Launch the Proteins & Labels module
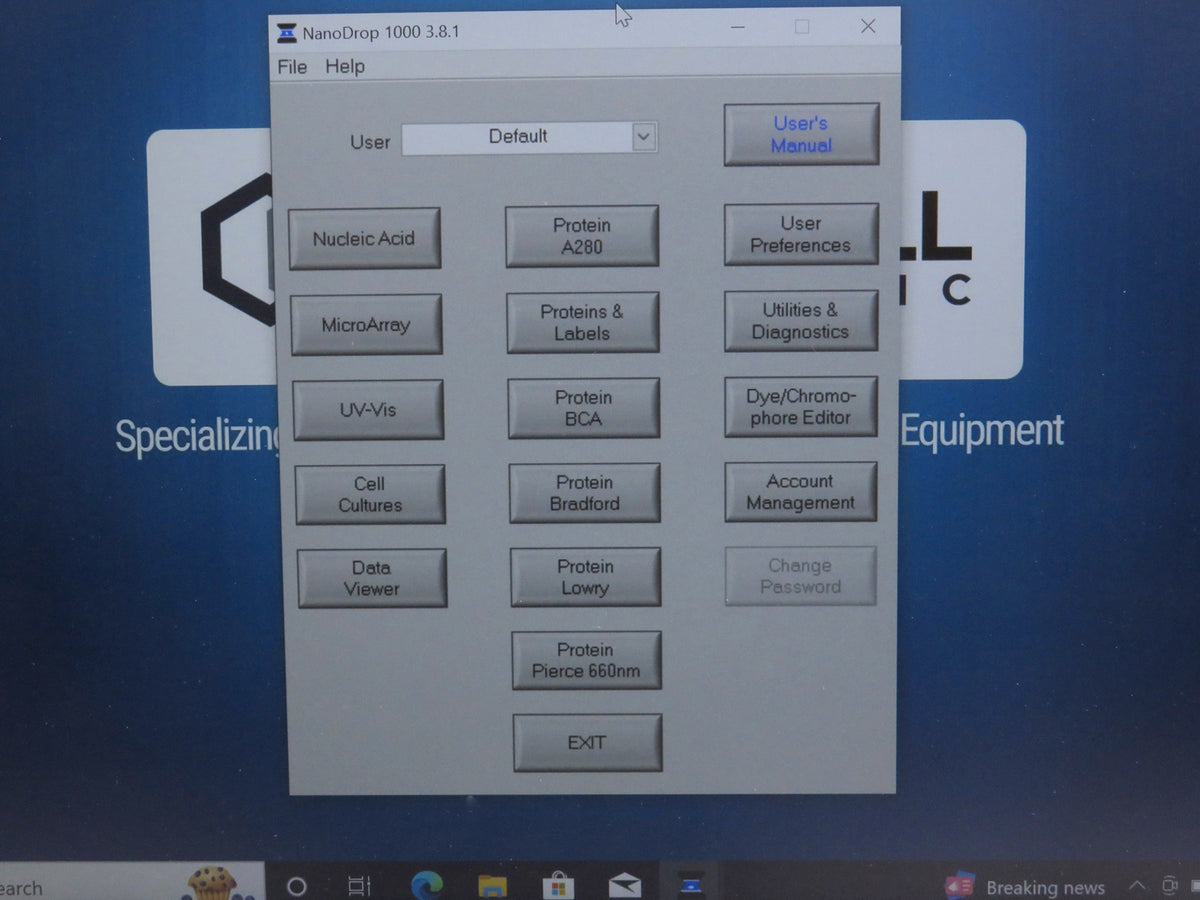The image size is (1200, 900). click(583, 323)
